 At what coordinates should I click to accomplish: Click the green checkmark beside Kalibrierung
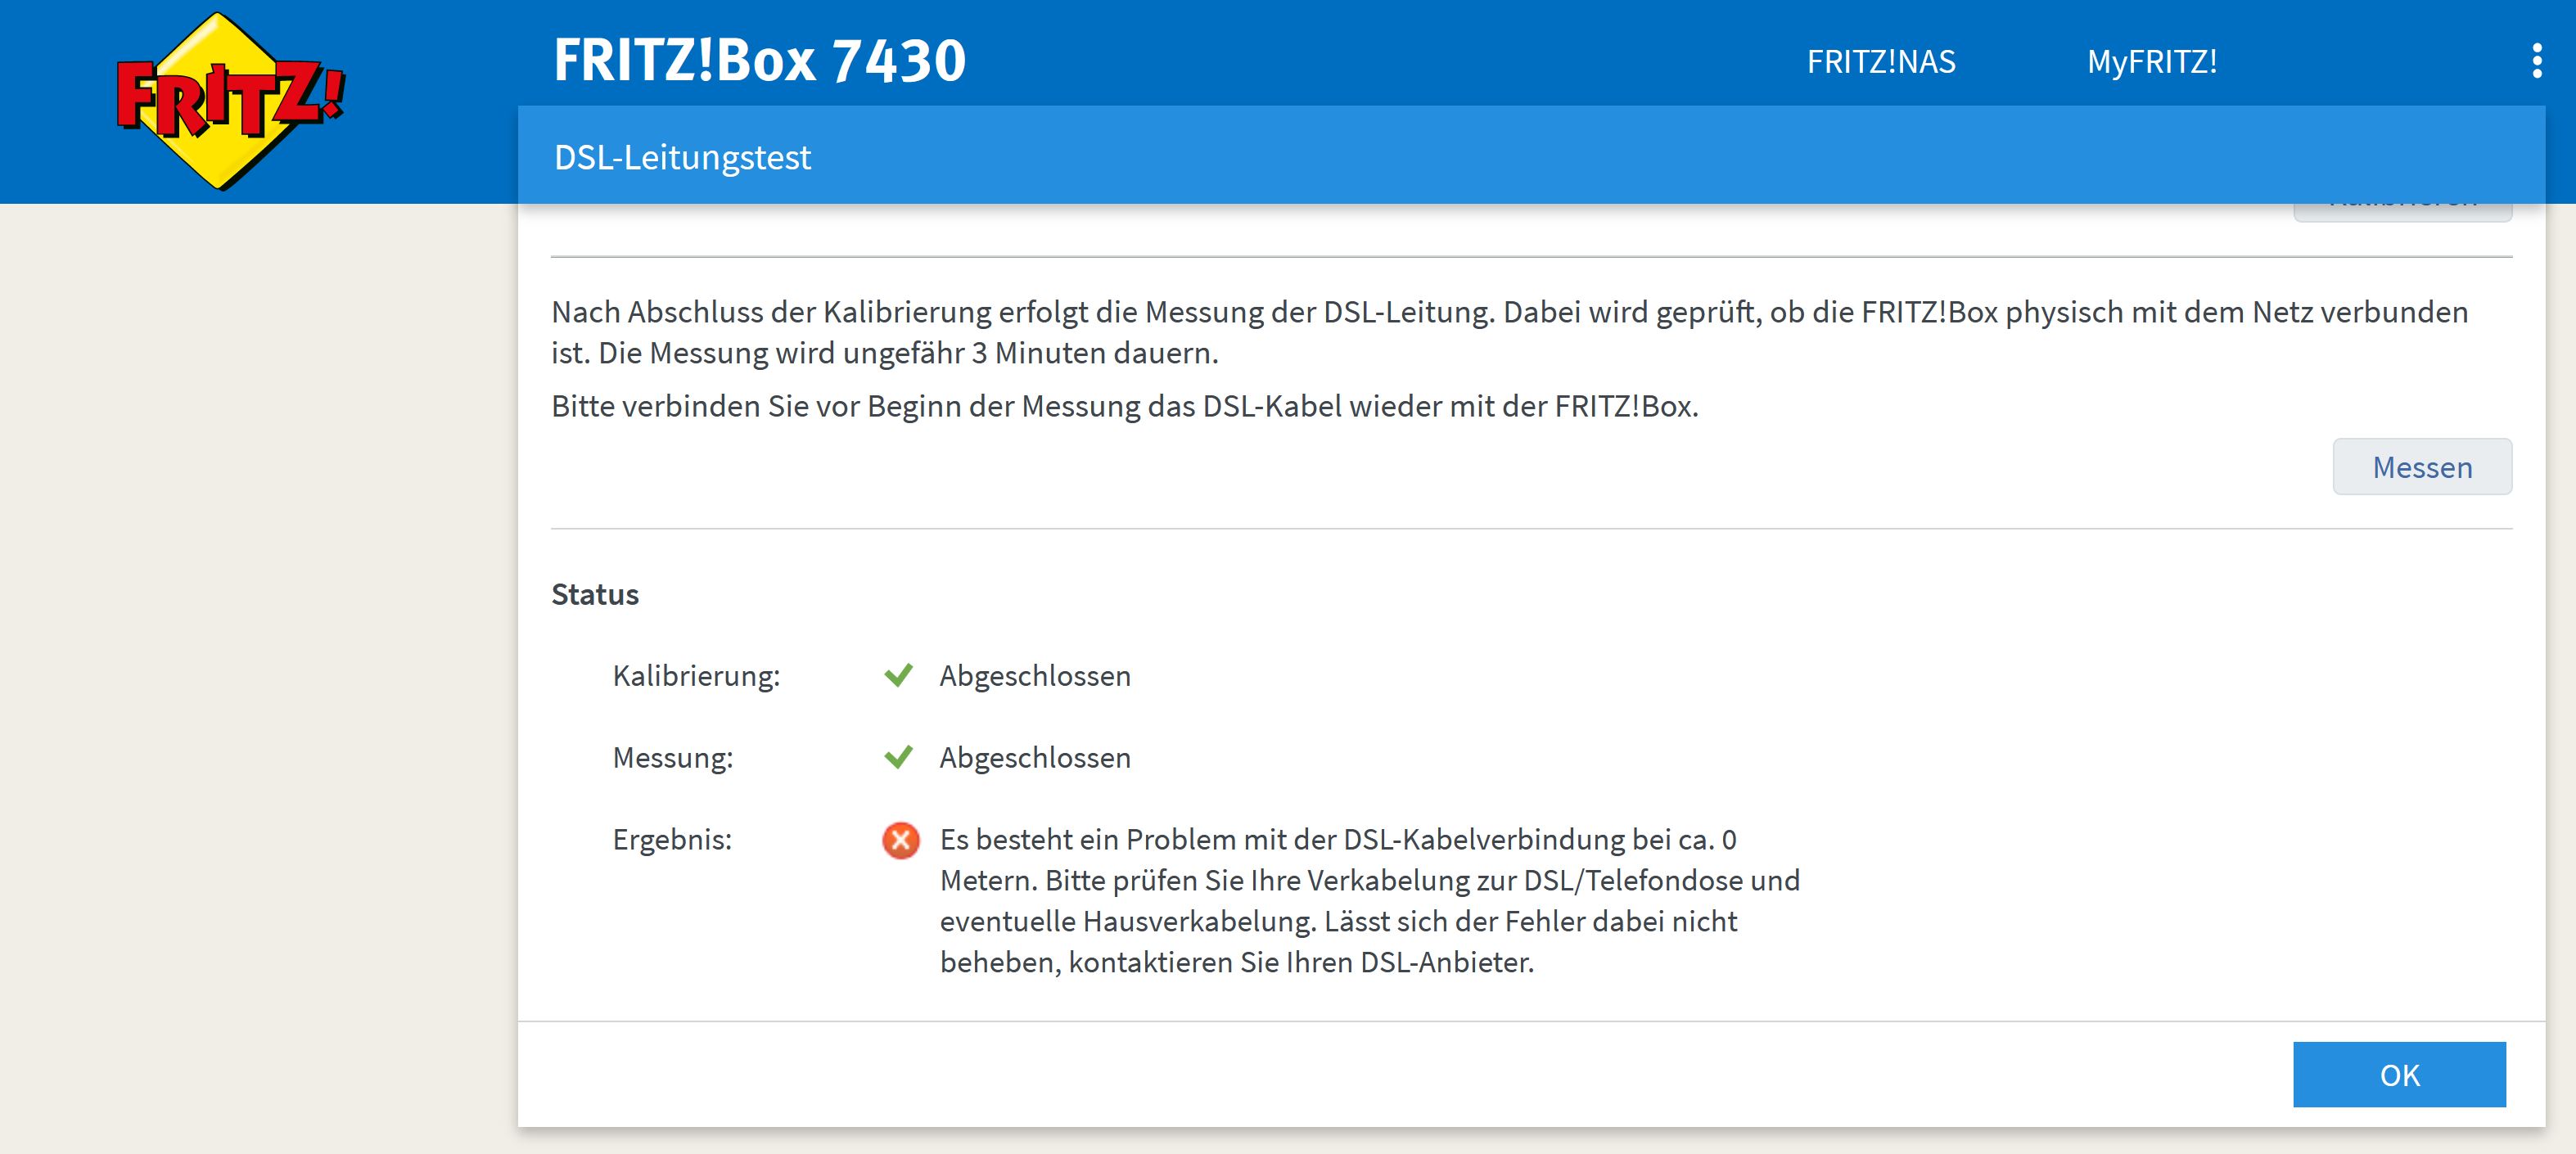point(898,676)
